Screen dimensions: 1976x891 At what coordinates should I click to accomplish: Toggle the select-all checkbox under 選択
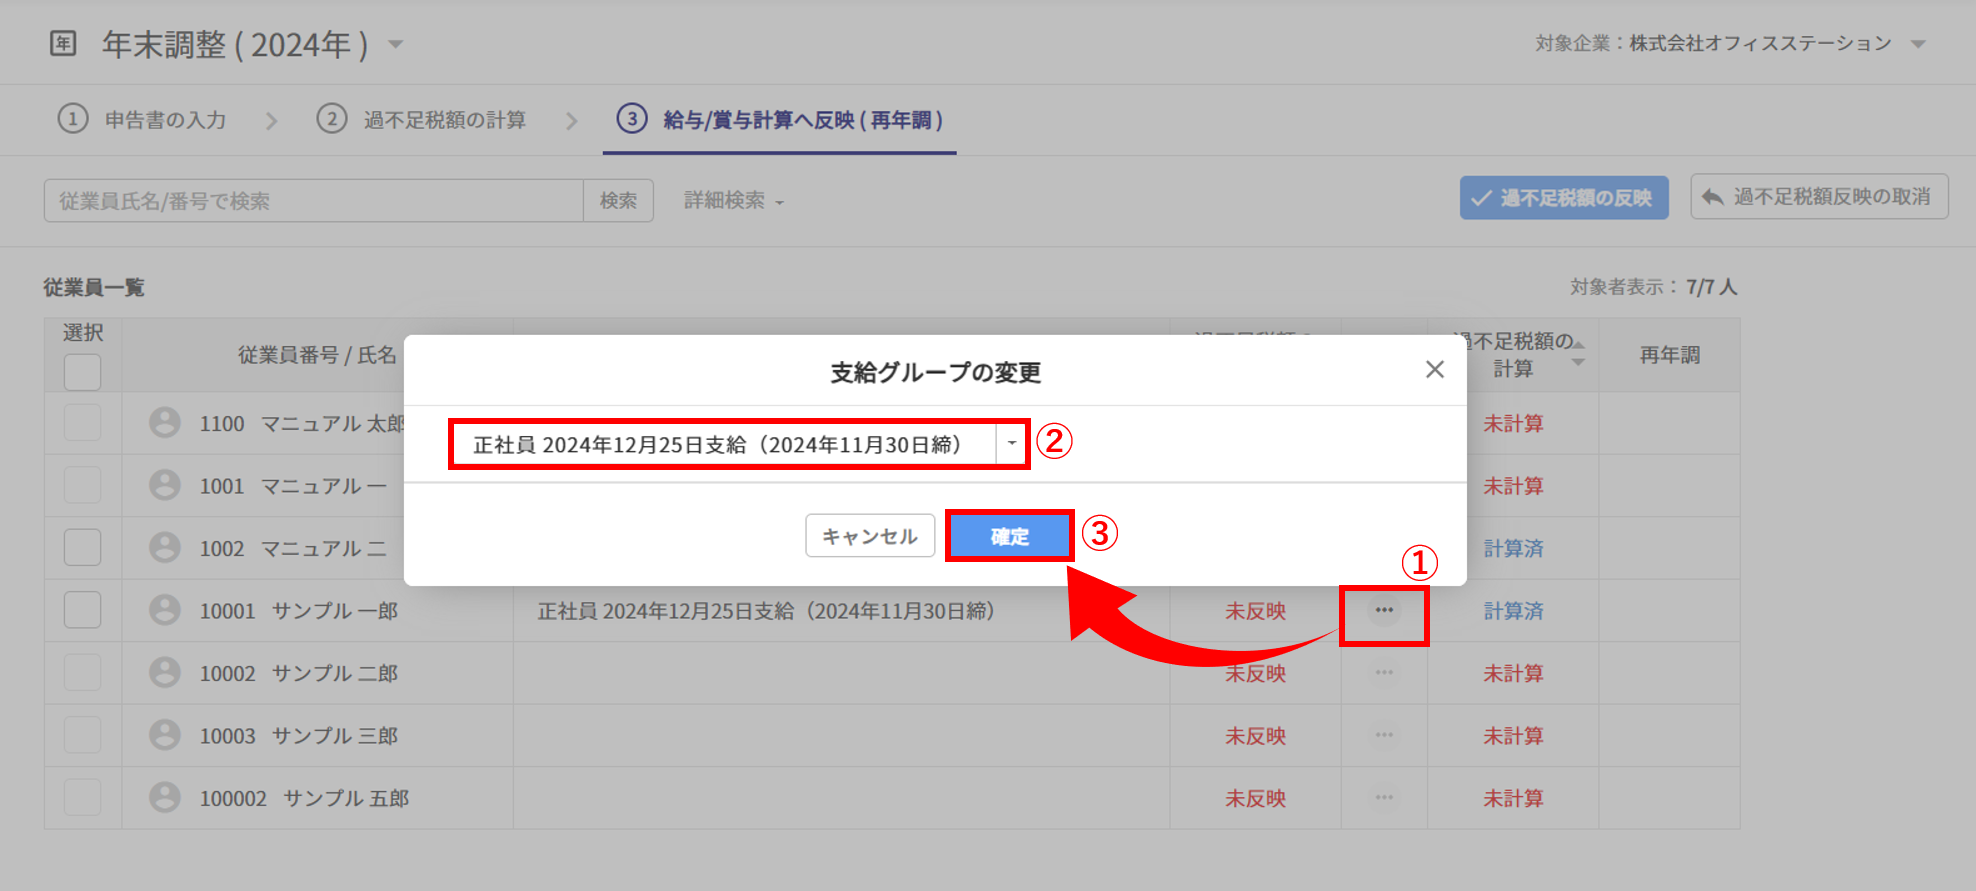83,372
